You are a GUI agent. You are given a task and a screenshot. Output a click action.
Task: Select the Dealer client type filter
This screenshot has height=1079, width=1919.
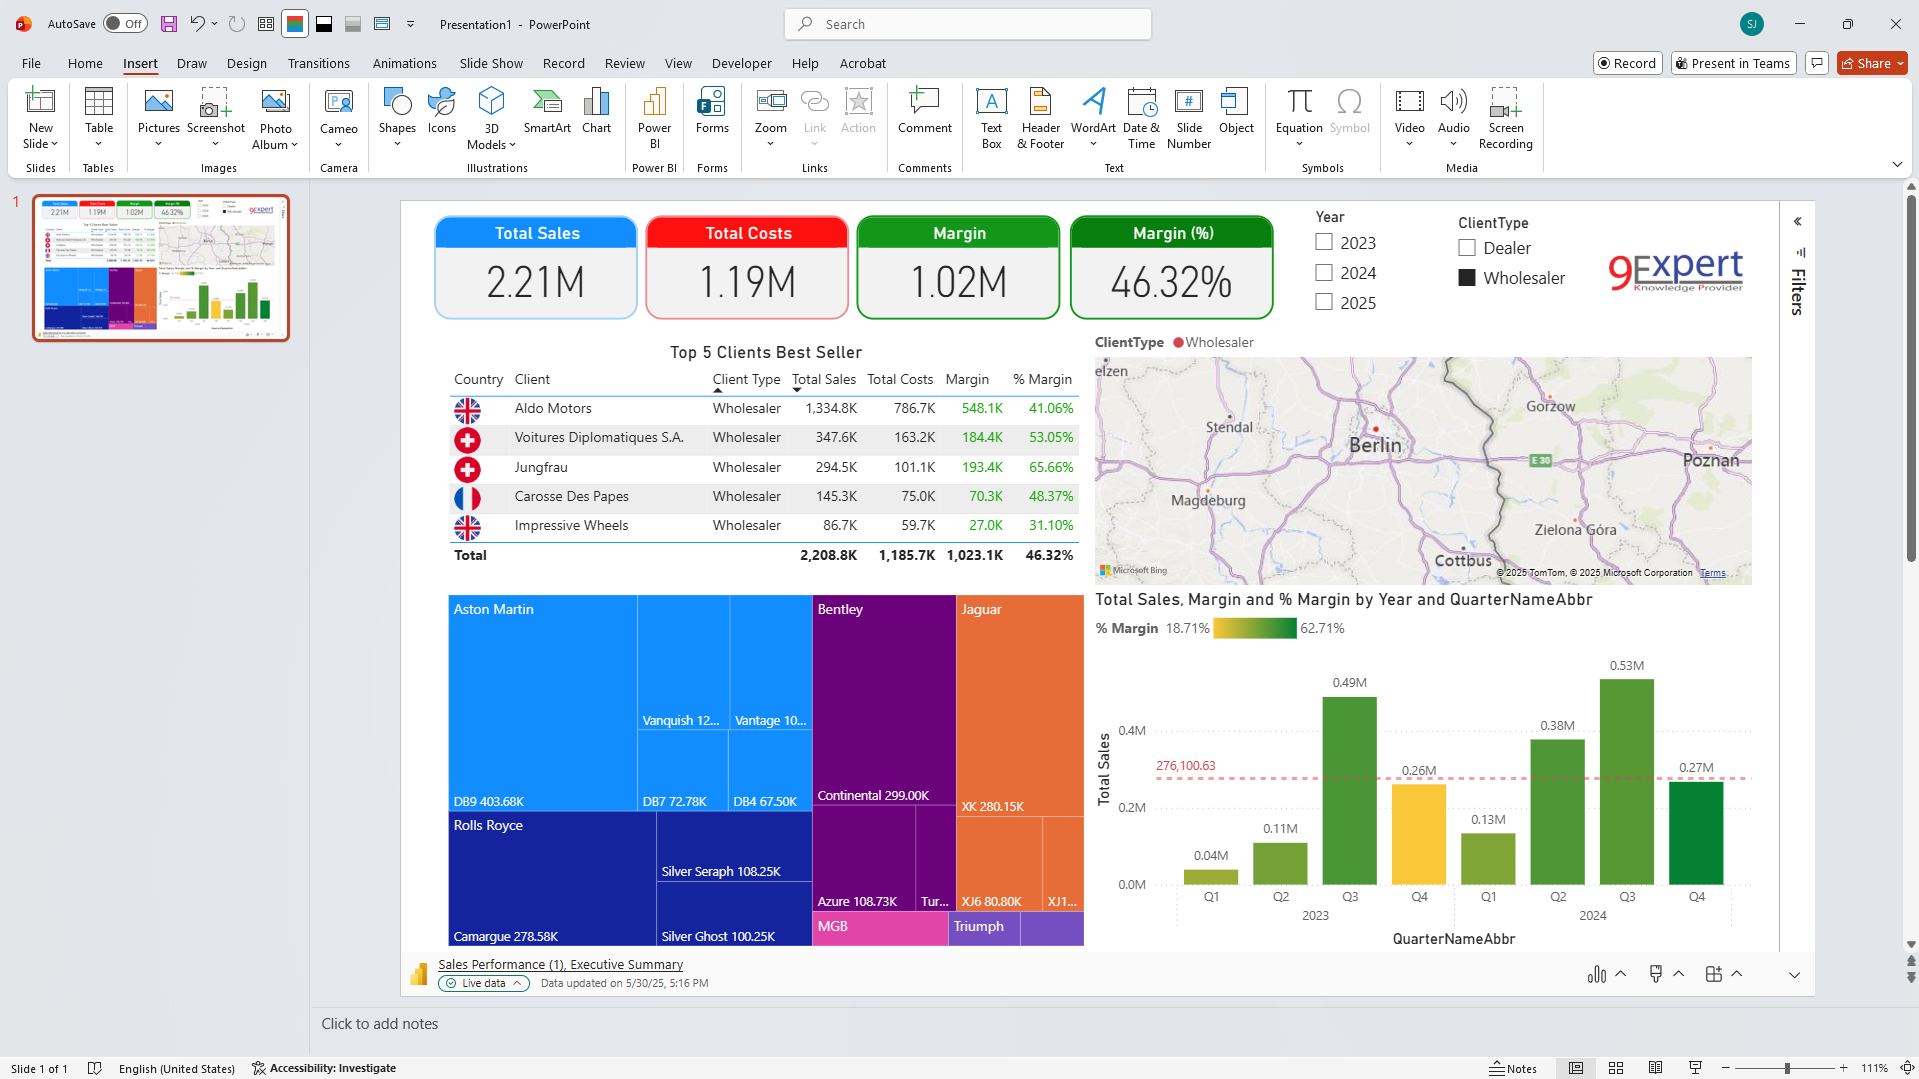tap(1468, 247)
